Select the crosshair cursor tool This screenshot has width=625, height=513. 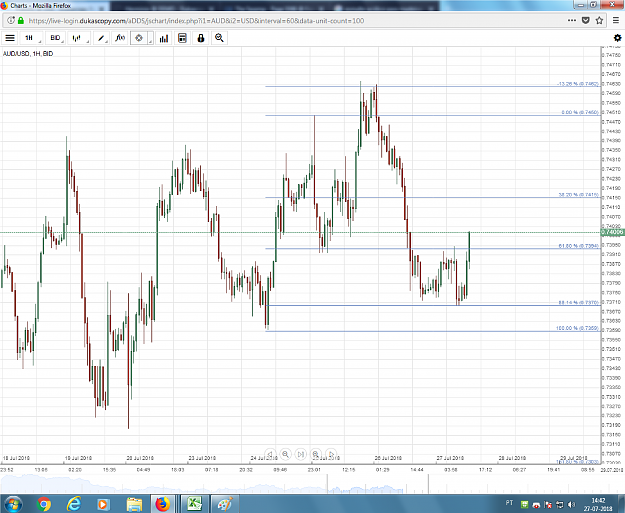tap(139, 38)
